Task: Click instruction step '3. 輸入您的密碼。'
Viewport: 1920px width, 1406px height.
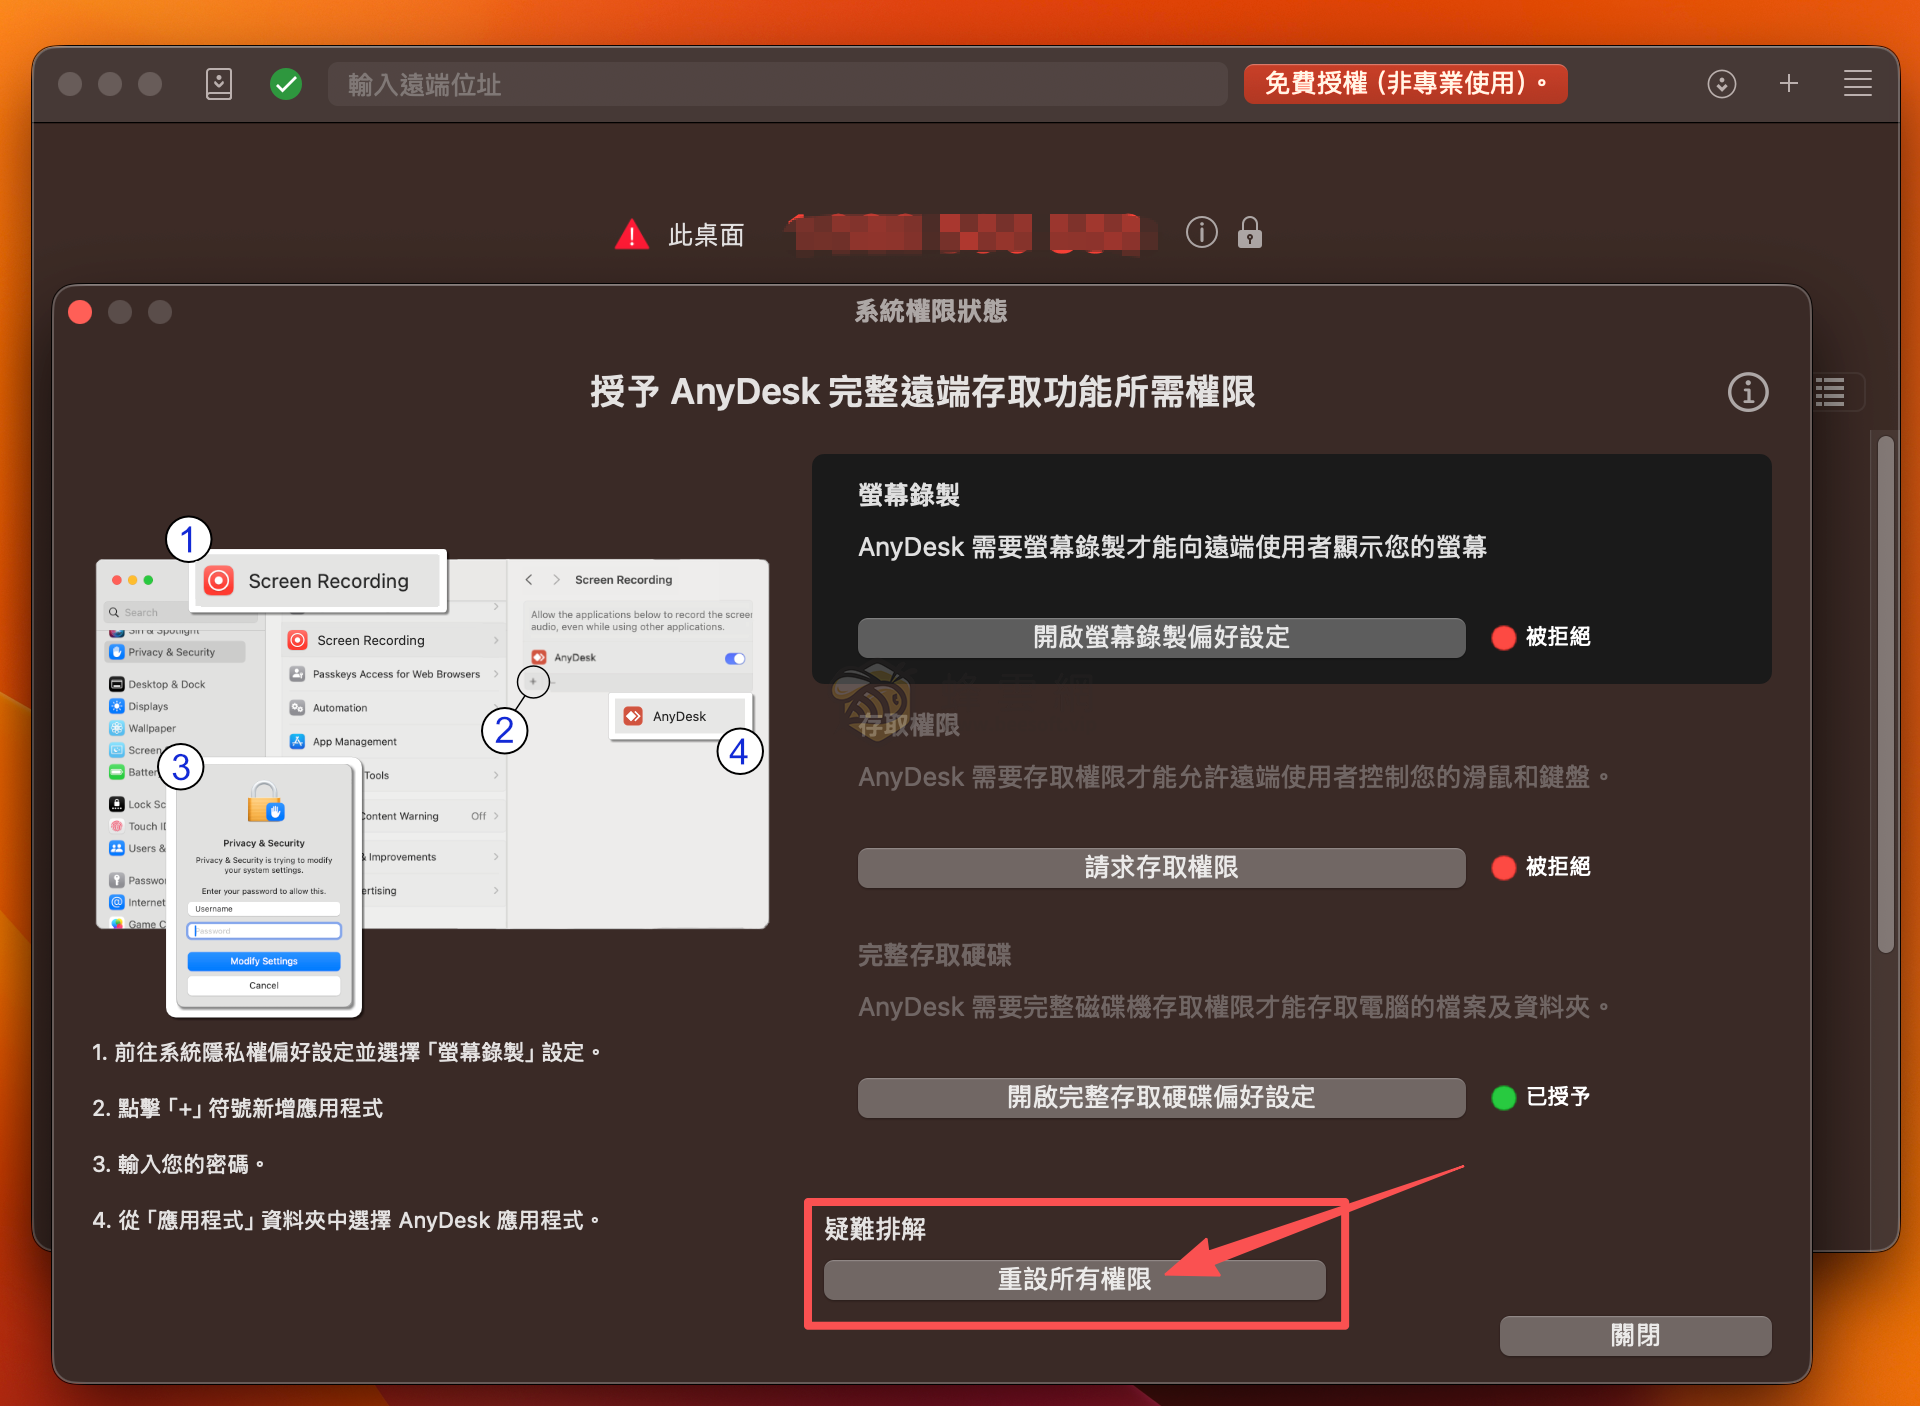Action: (179, 1164)
